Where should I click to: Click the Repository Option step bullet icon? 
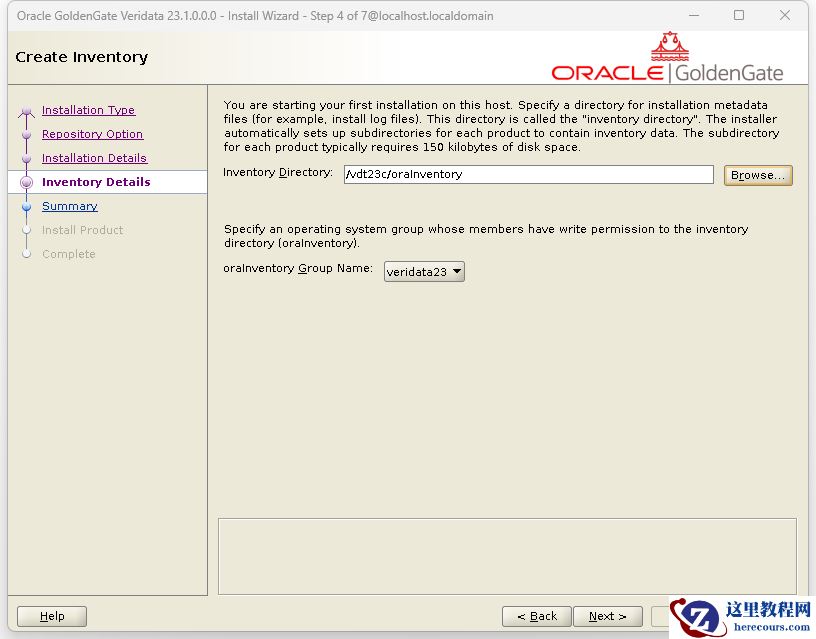coord(27,135)
